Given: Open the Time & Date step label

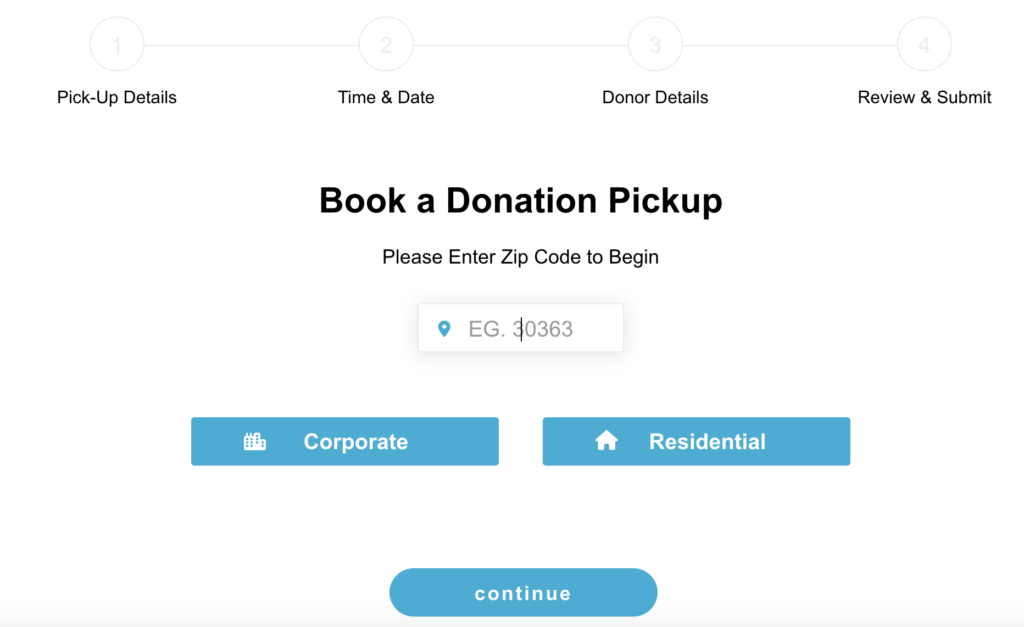Looking at the screenshot, I should point(386,97).
